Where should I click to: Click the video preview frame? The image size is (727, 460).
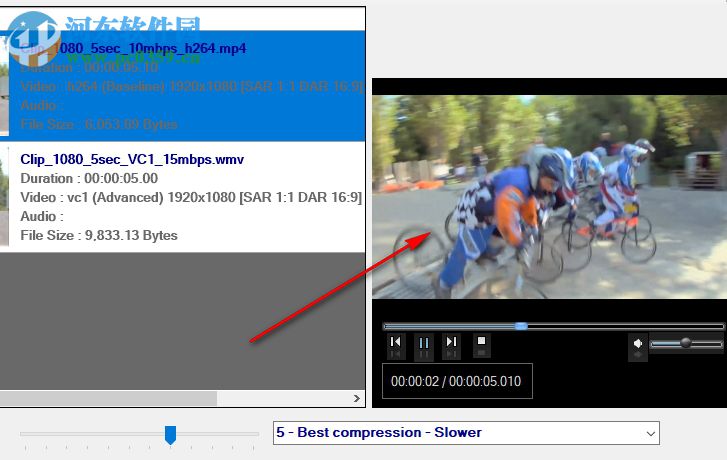(x=549, y=197)
